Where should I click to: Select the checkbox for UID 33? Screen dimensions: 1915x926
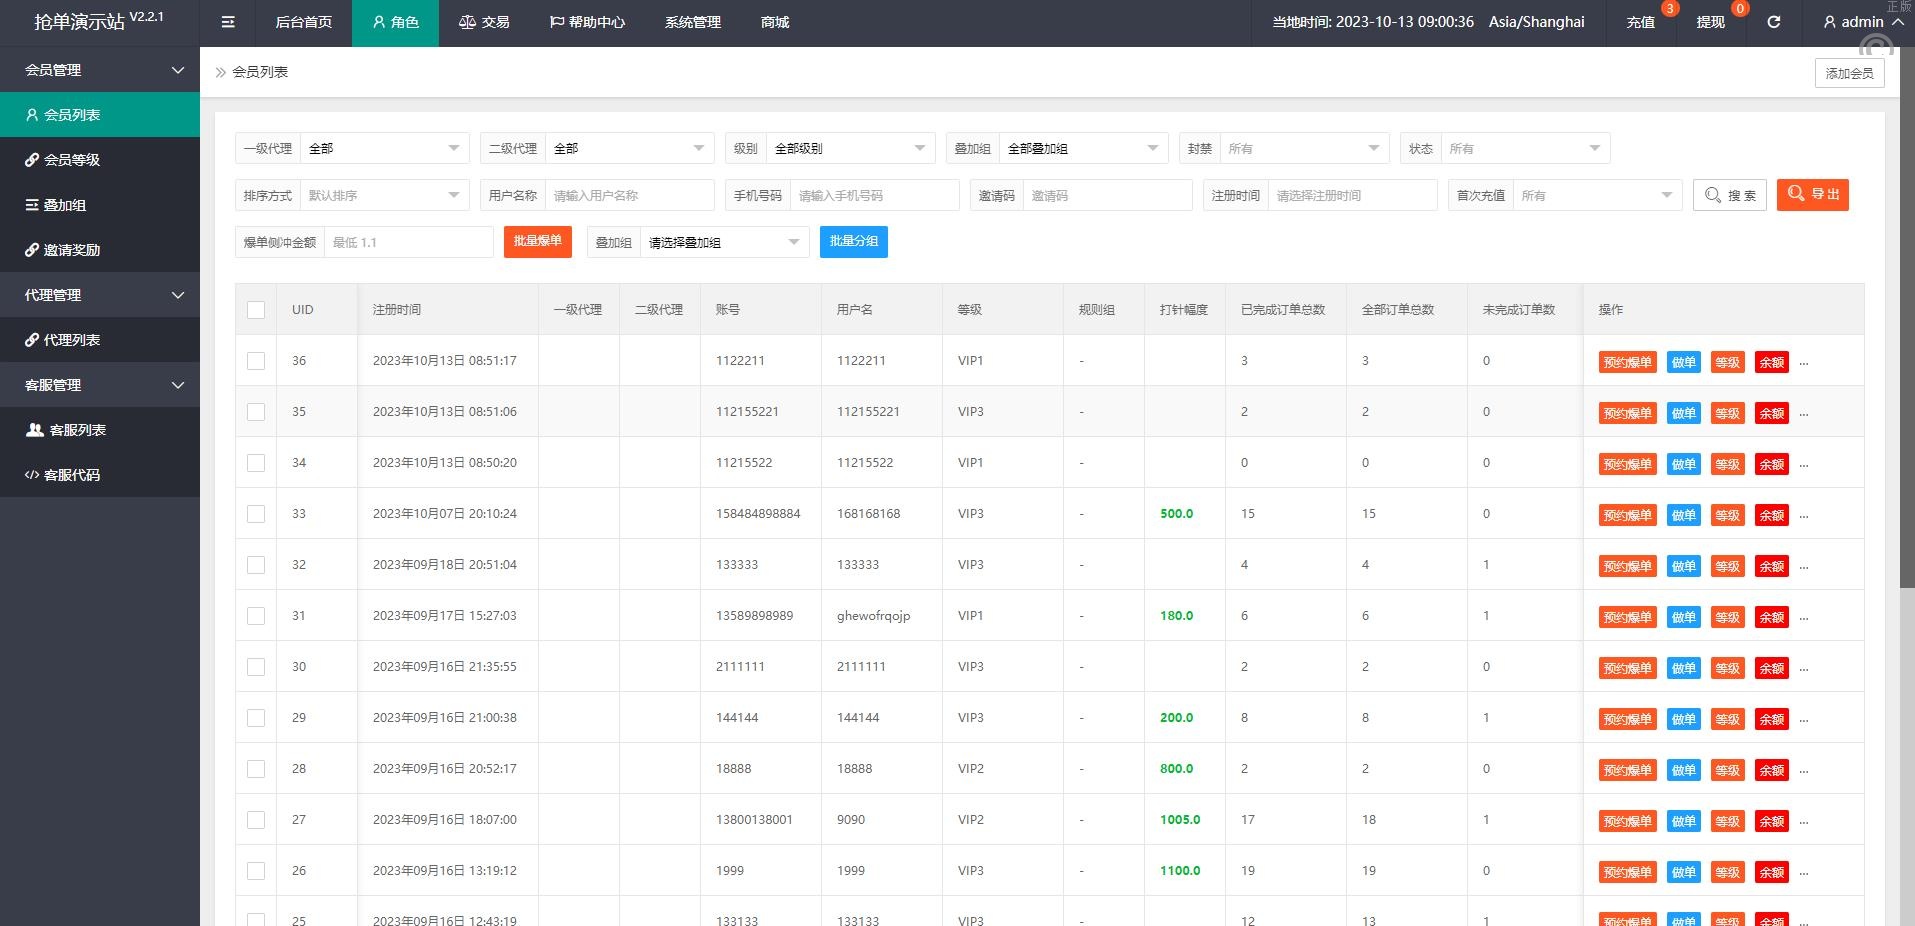coord(256,514)
